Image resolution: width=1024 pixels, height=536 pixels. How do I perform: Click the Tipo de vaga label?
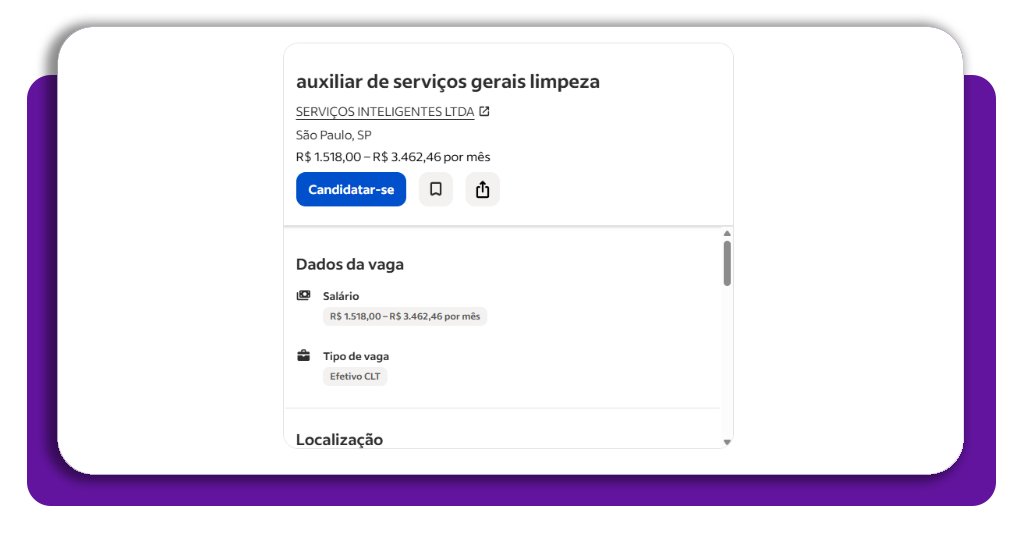click(x=356, y=356)
